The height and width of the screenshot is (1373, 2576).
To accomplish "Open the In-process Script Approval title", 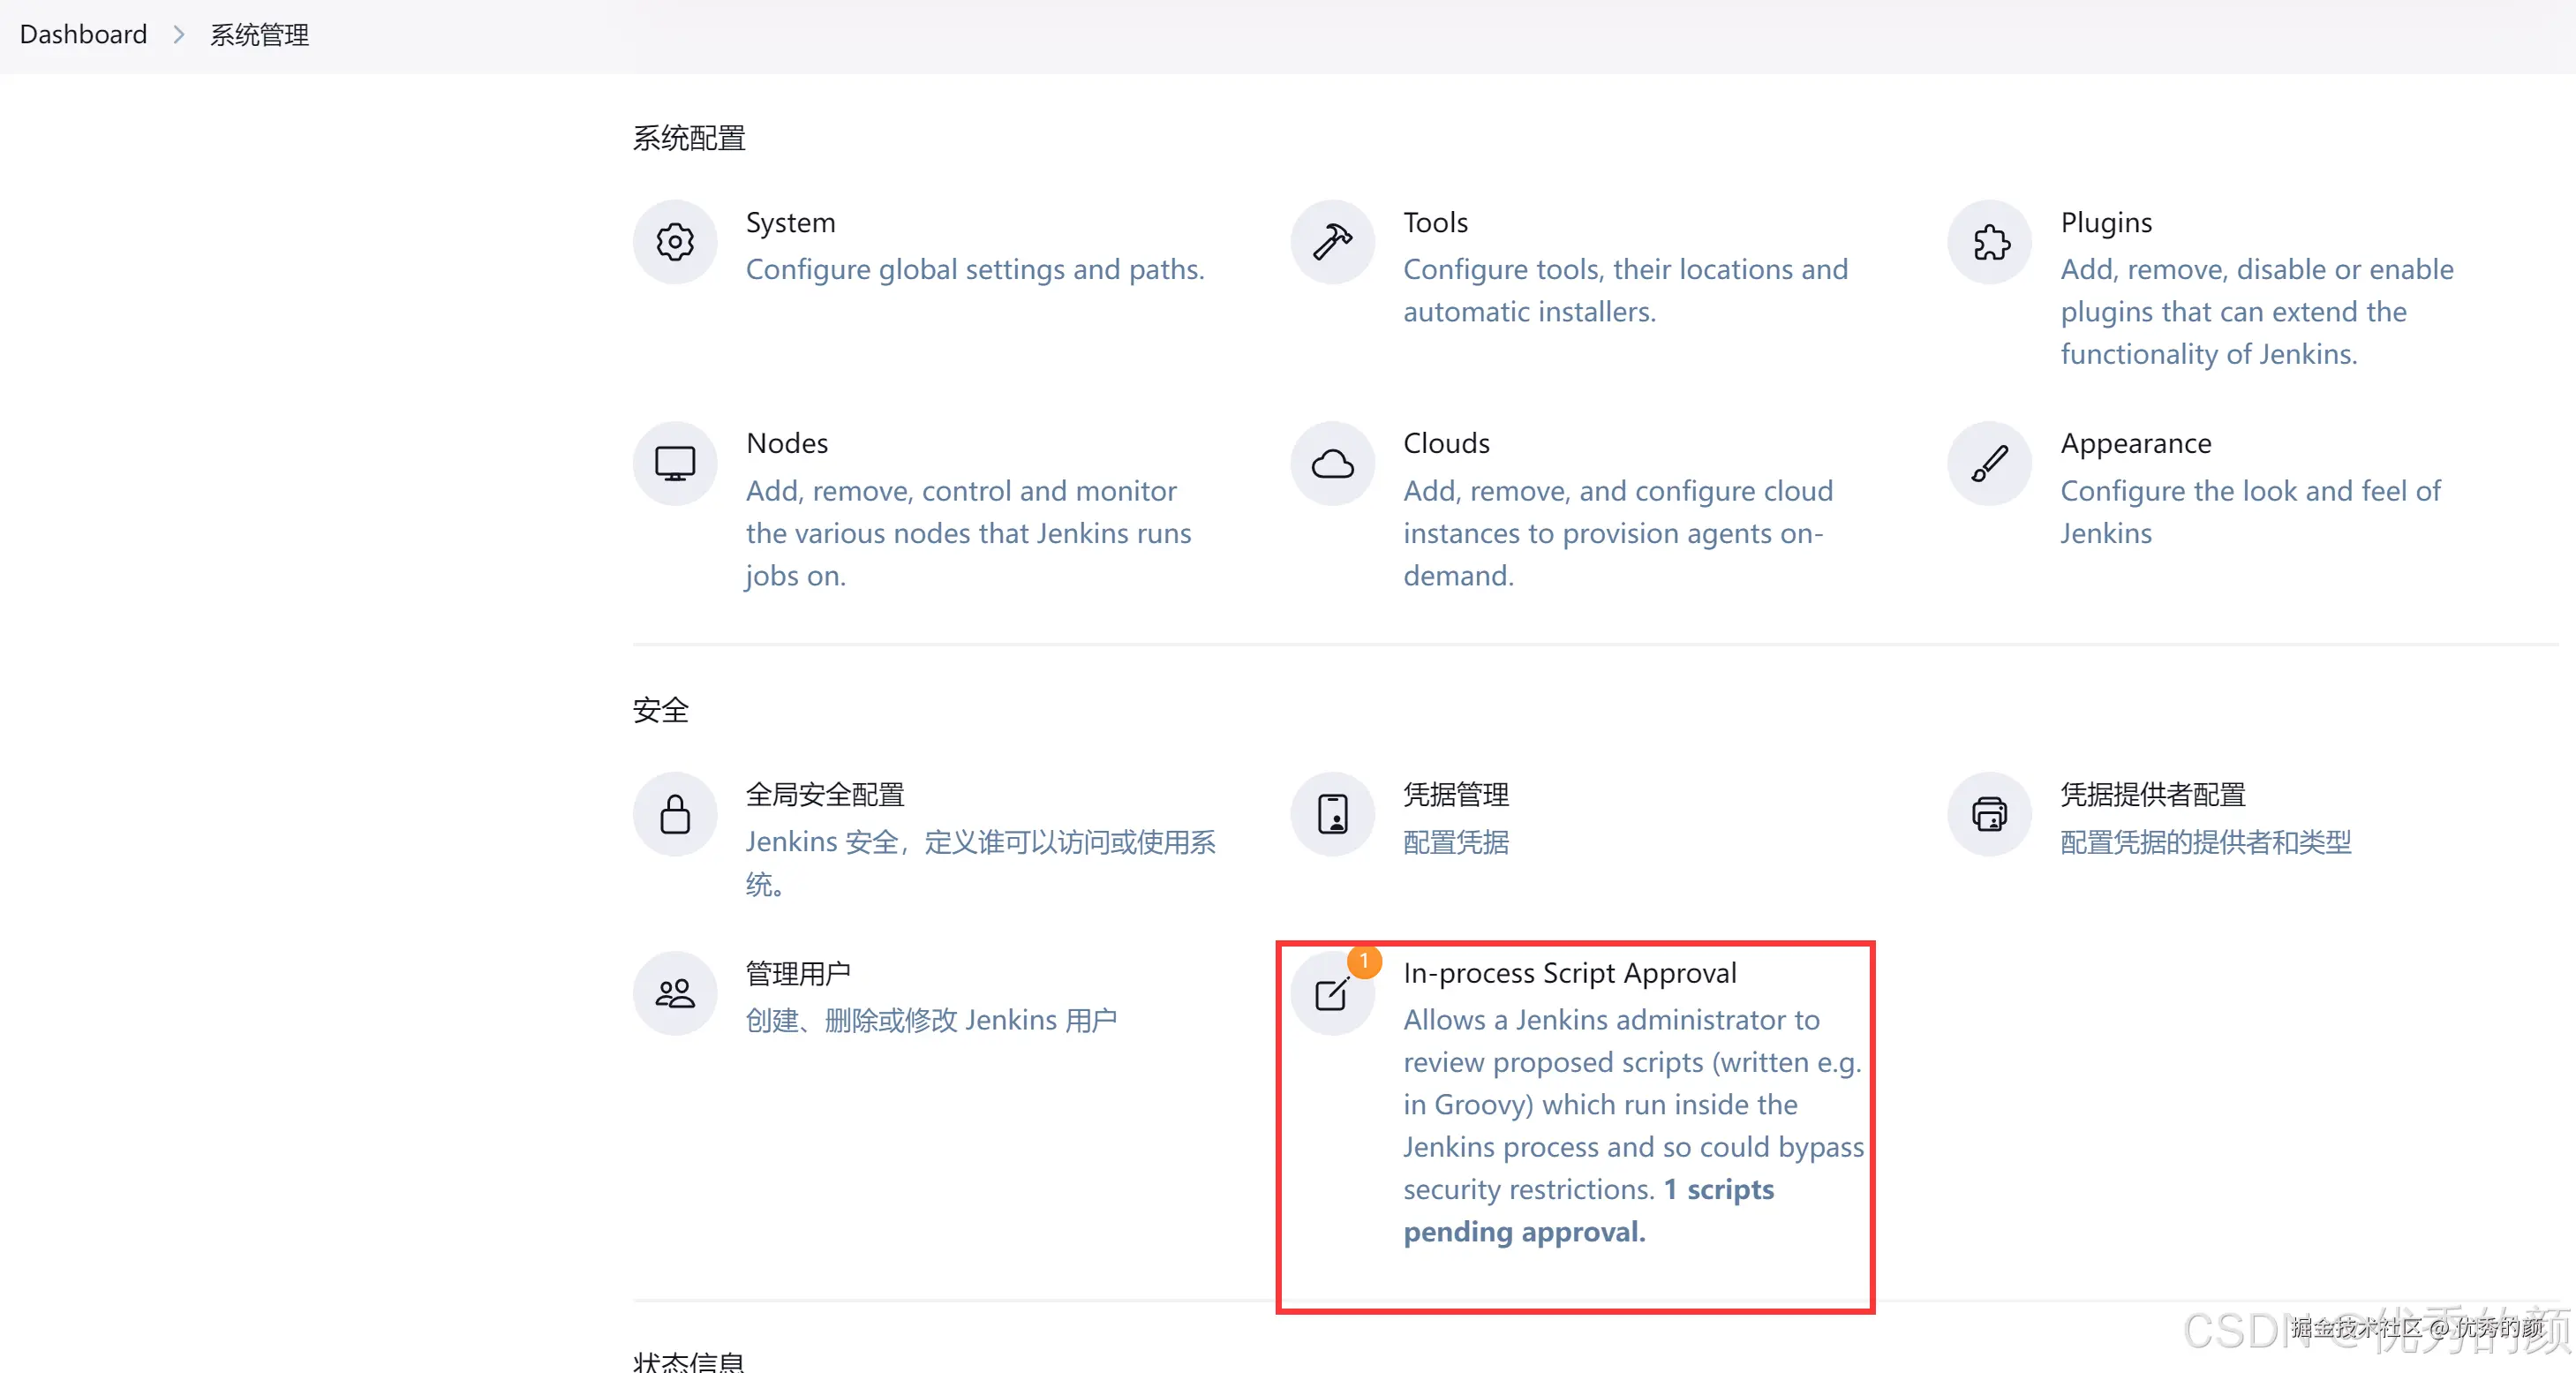I will 1569,973.
